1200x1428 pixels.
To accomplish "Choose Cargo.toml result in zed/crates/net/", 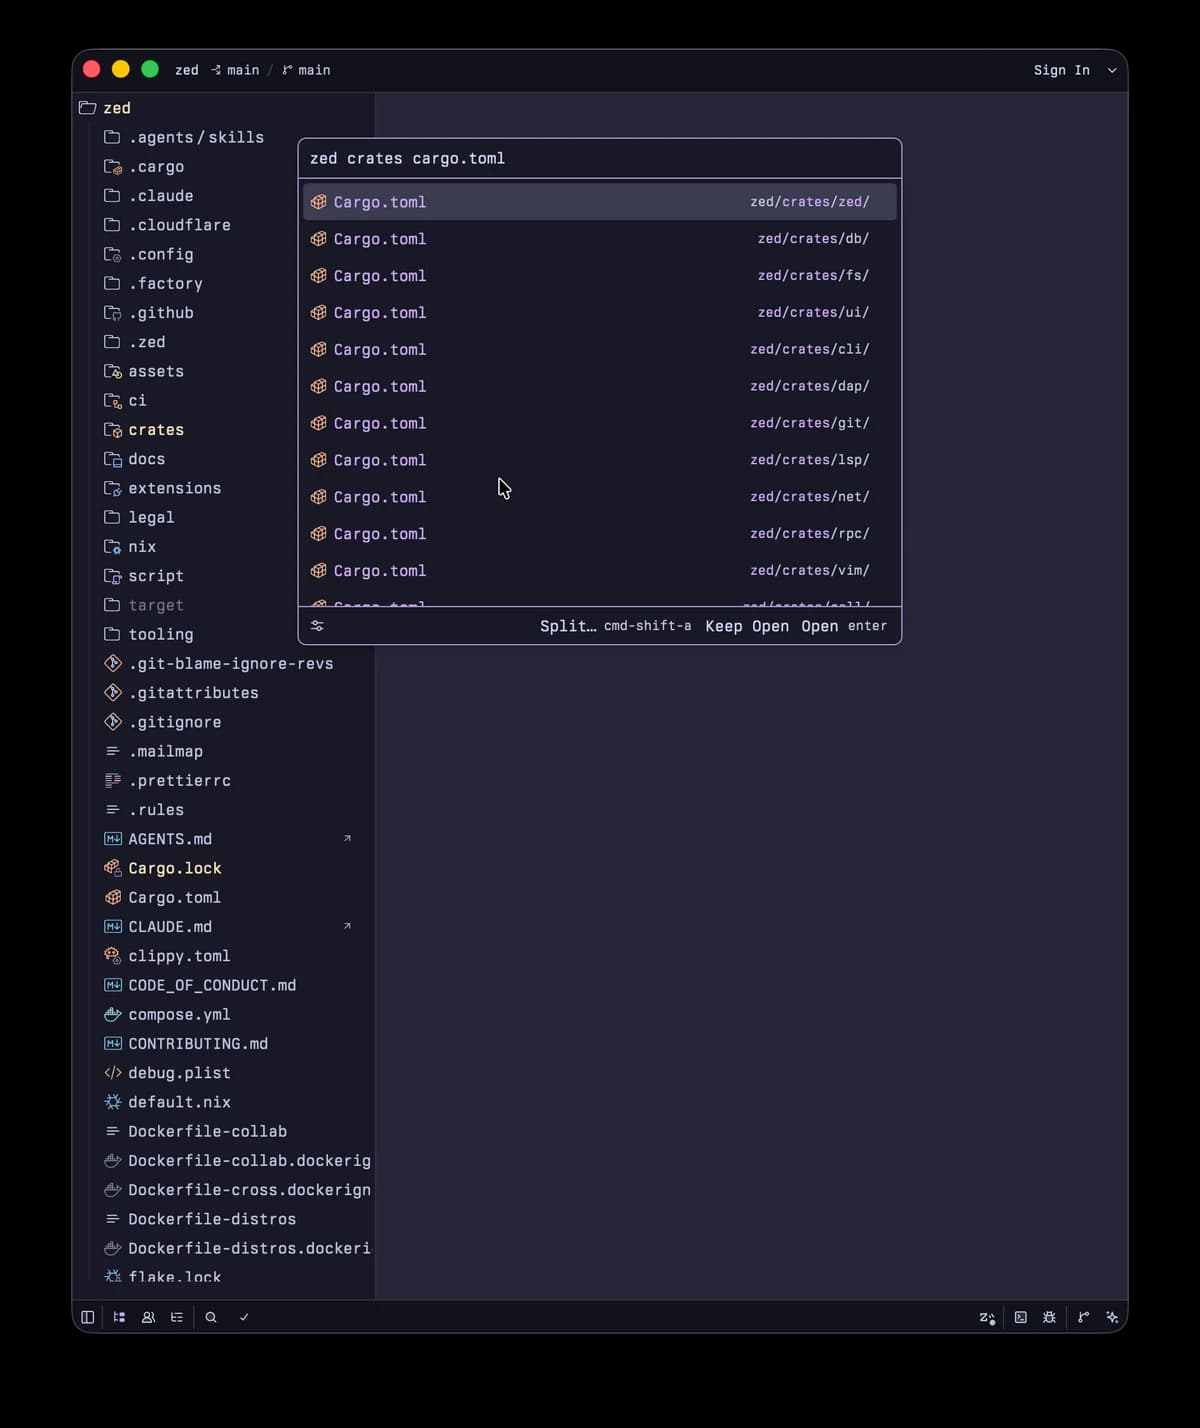I will (x=600, y=497).
